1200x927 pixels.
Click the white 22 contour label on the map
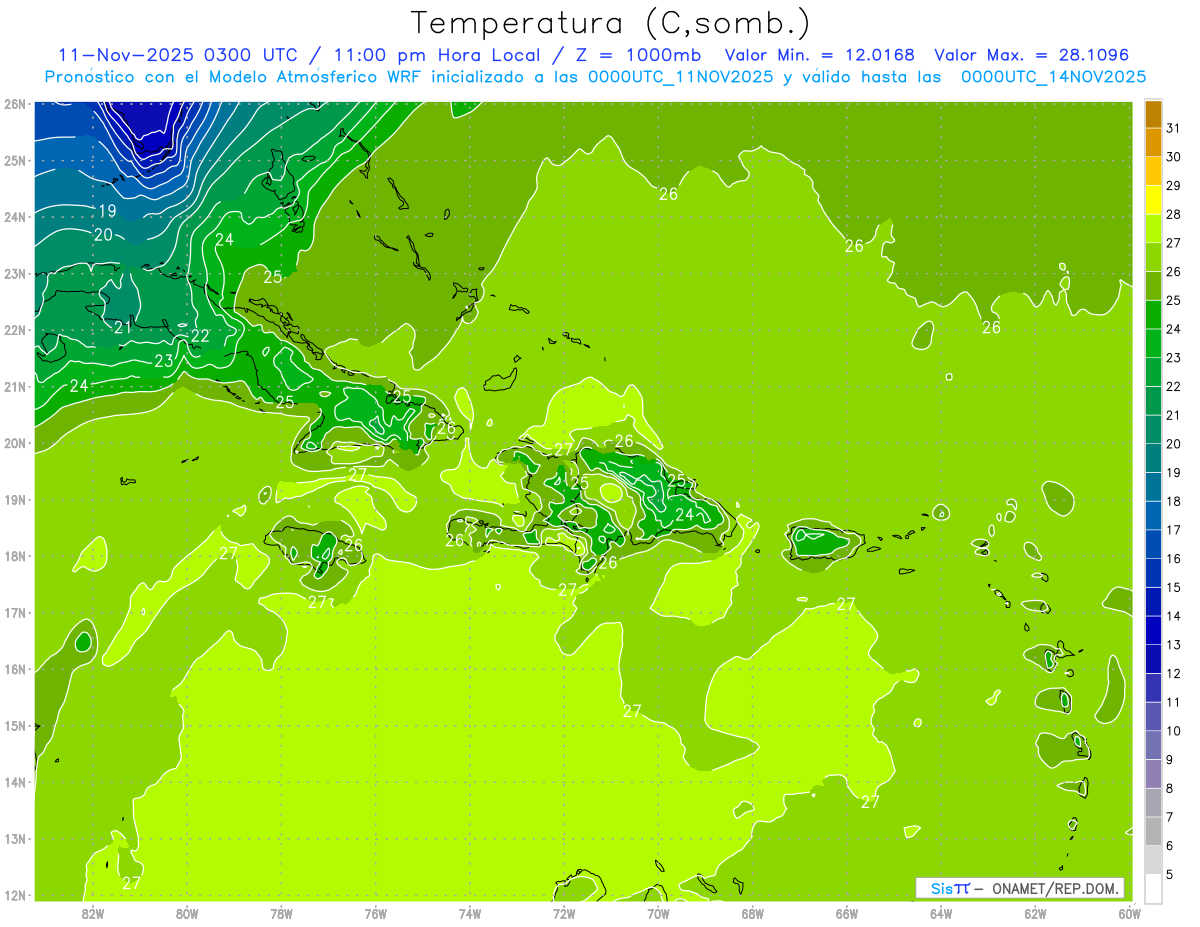click(x=200, y=336)
